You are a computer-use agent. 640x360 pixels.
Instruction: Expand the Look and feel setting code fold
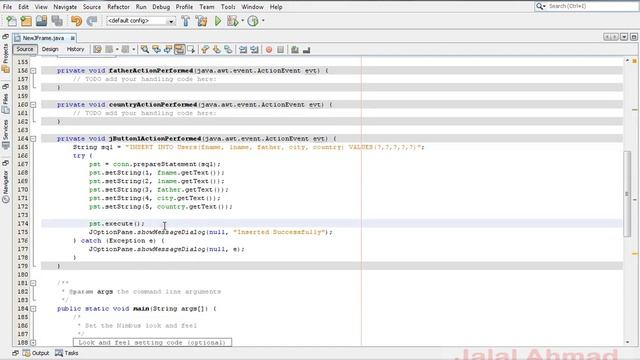coord(33,342)
